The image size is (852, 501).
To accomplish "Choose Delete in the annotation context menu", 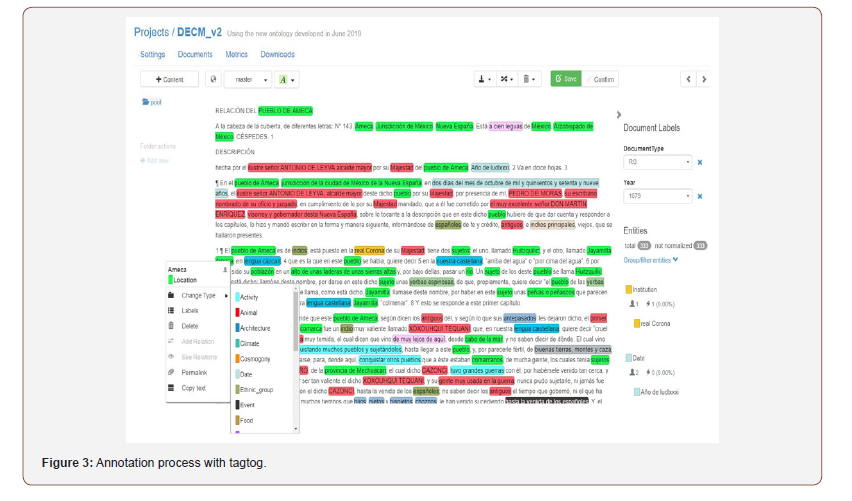I will 189,326.
